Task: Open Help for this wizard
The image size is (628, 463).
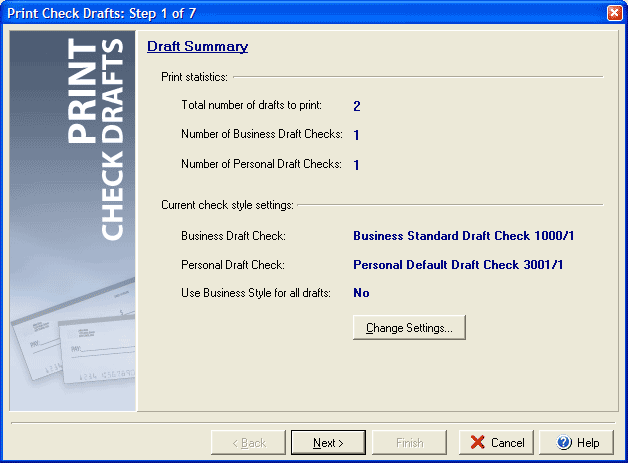Action: pos(577,442)
